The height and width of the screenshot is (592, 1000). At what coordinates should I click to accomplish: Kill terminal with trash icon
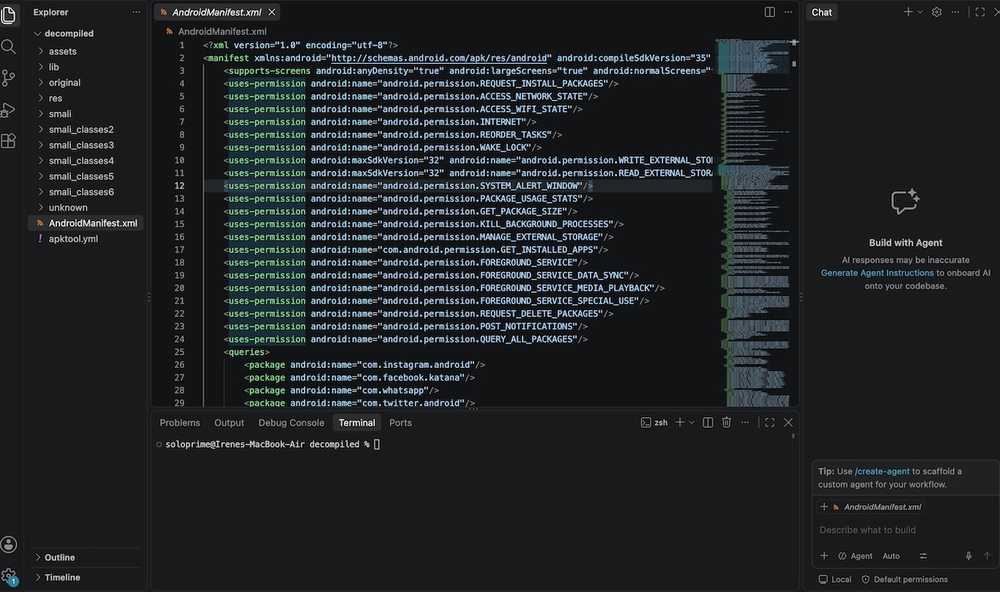726,422
